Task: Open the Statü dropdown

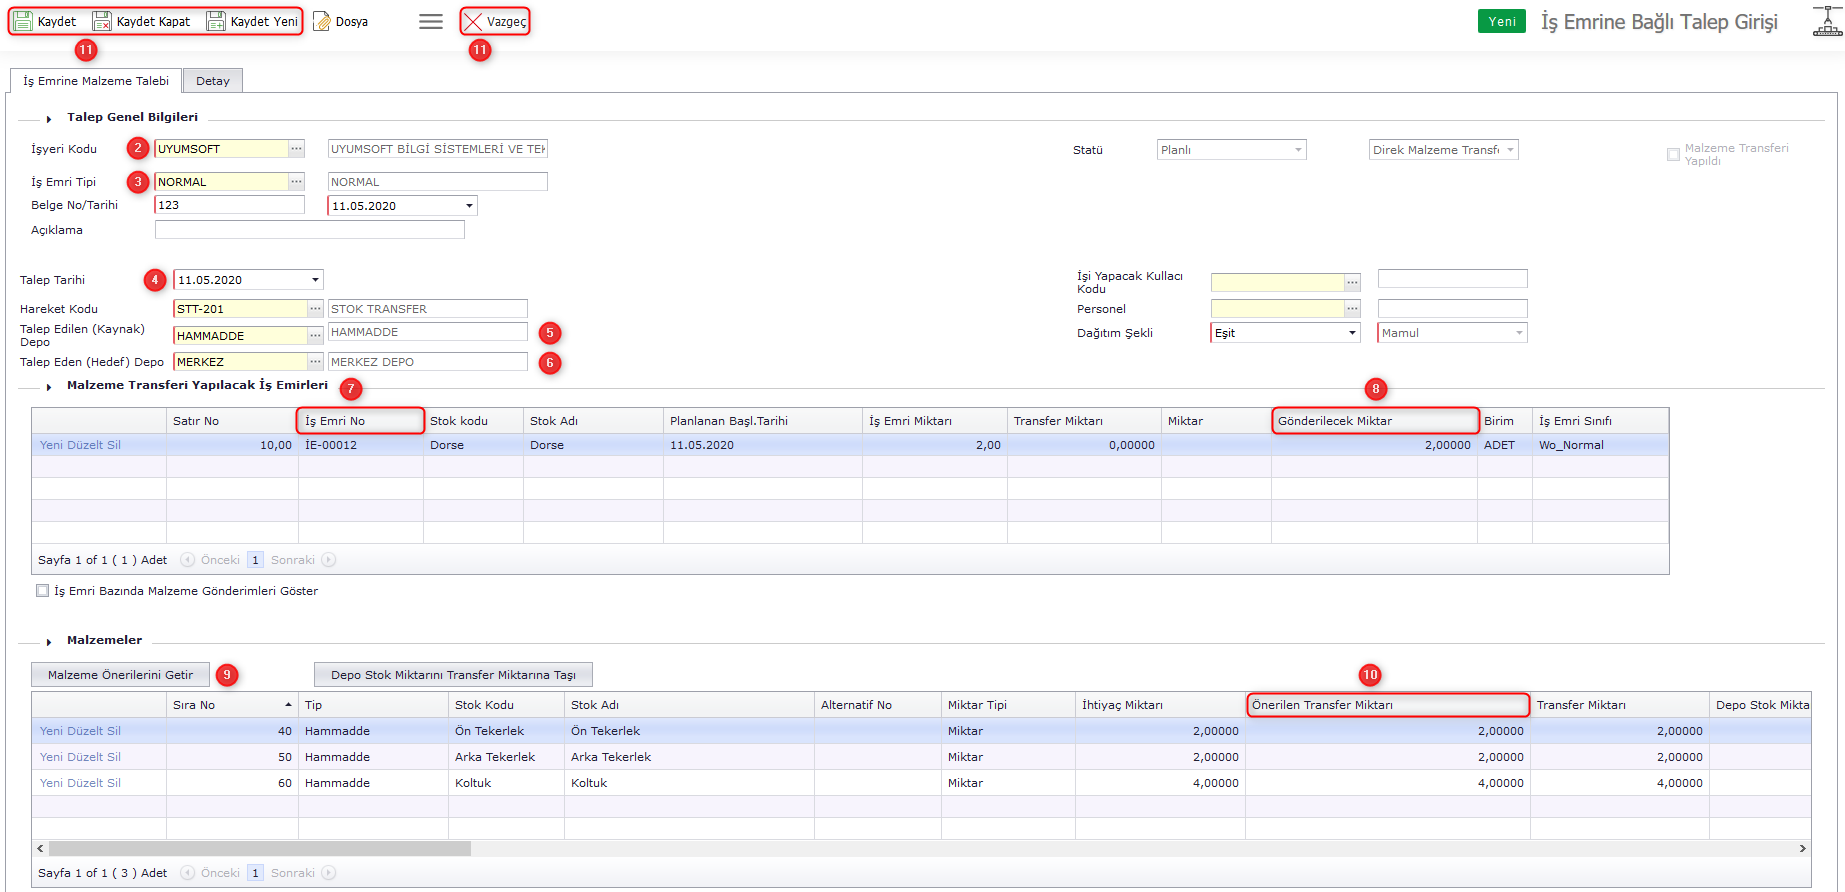Action: pos(1298,150)
